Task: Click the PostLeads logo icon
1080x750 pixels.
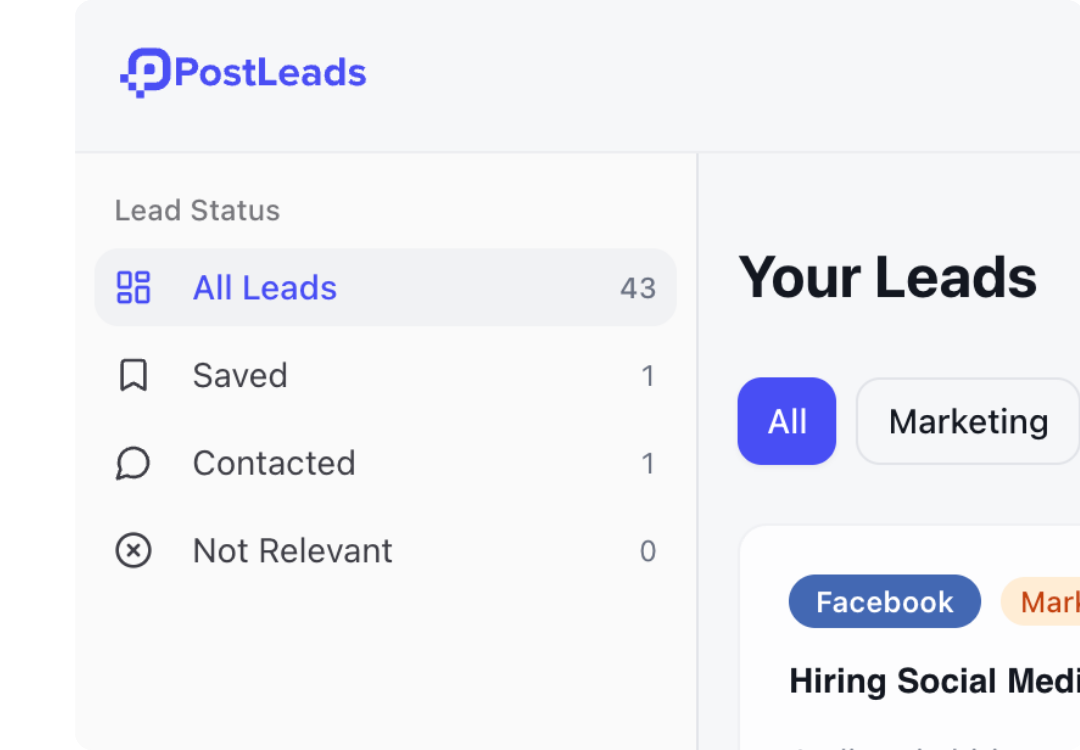Action: (x=145, y=73)
